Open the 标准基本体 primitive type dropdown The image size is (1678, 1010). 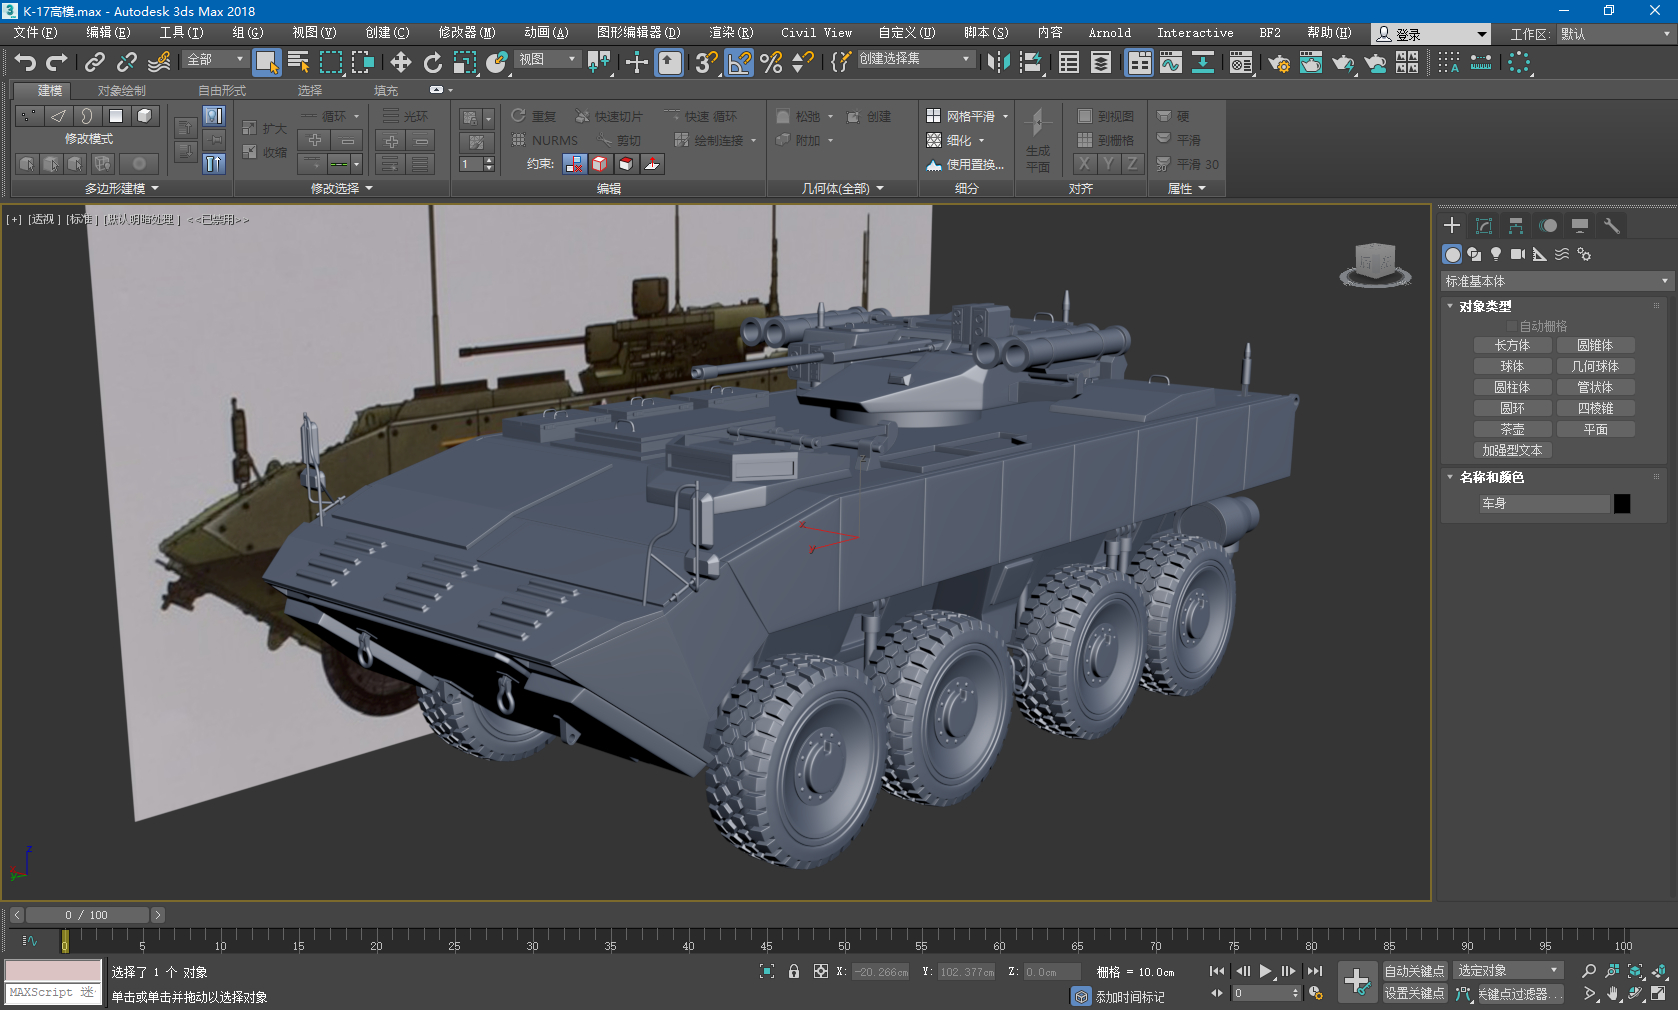click(x=1556, y=281)
